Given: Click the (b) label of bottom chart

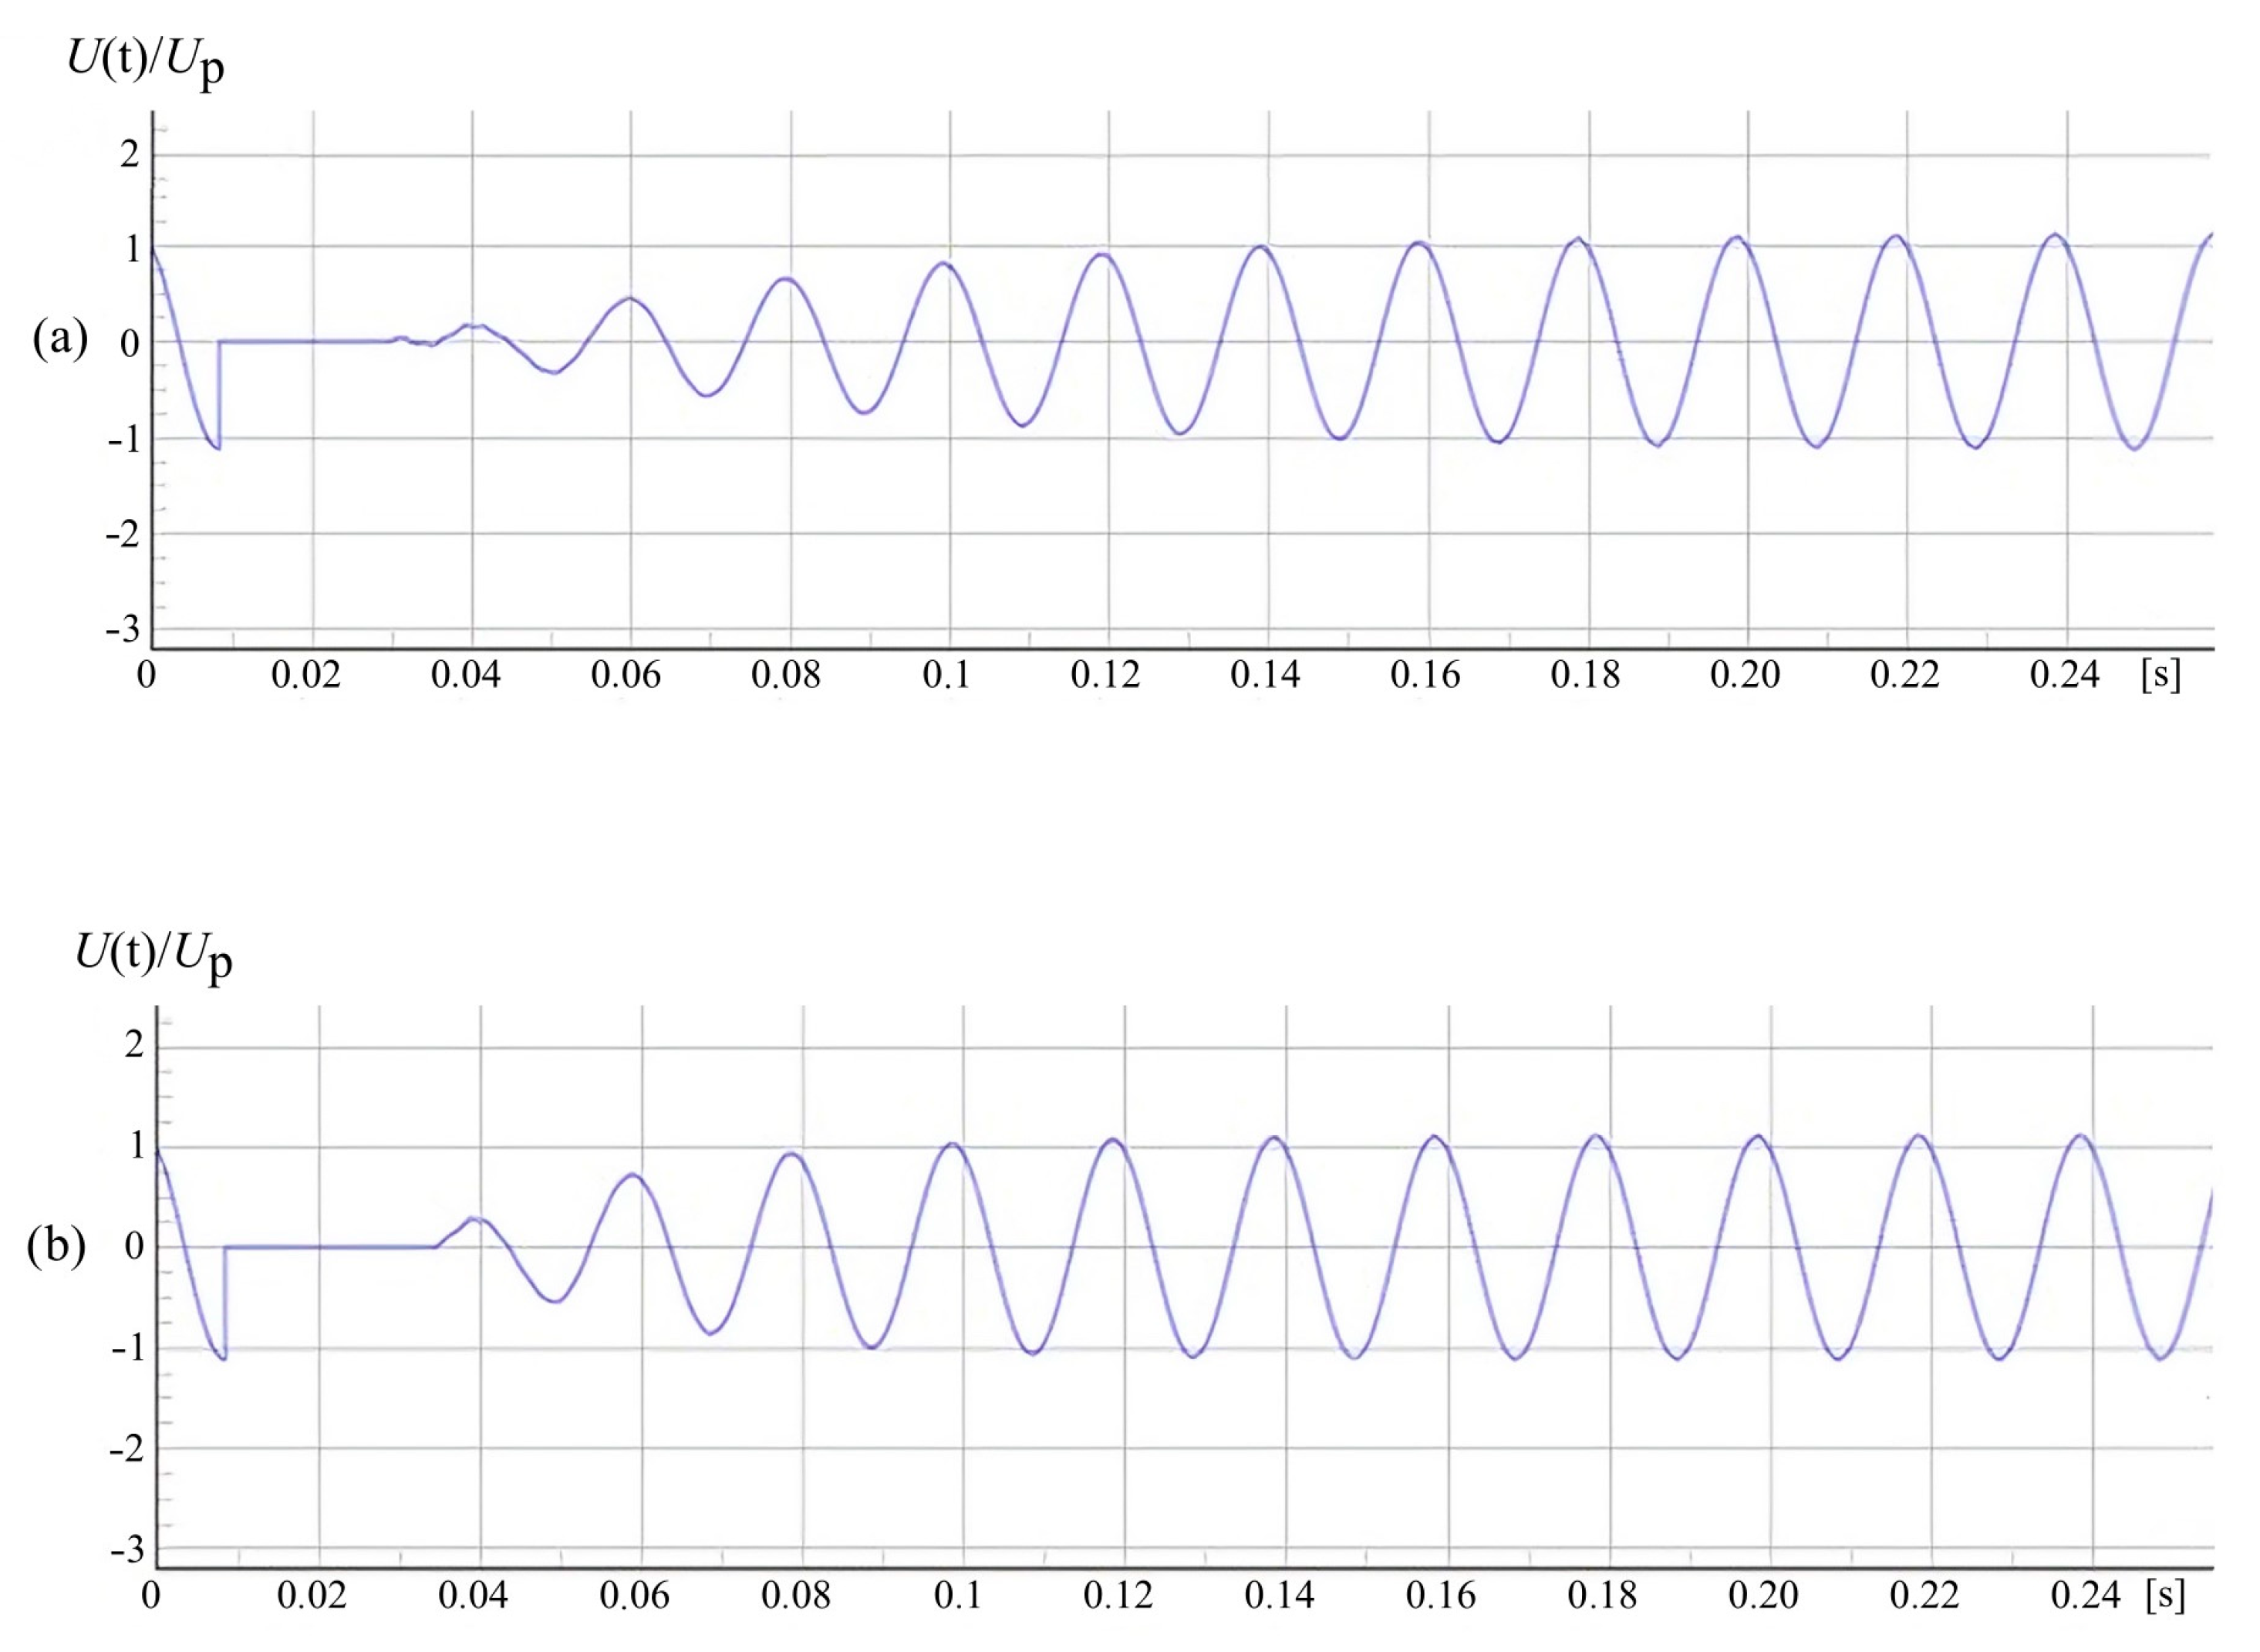Looking at the screenshot, I should point(56,1246).
